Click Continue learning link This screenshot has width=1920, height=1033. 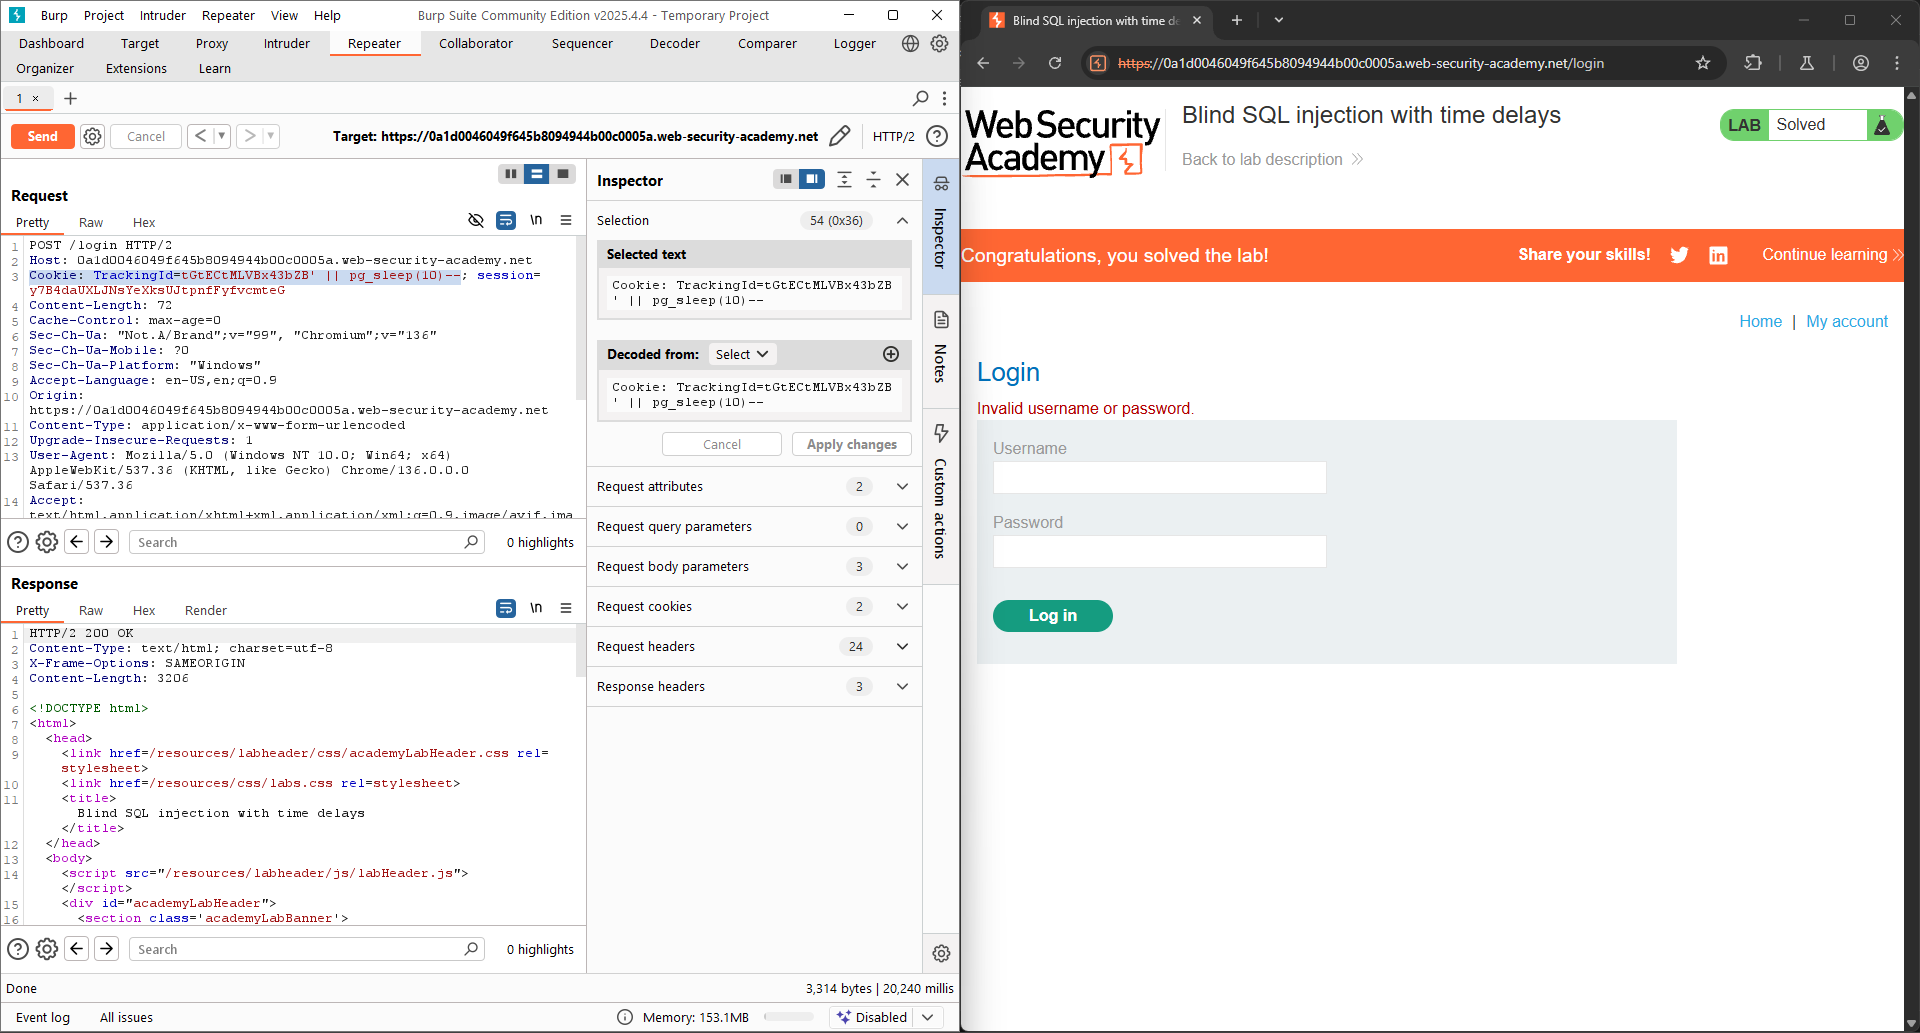[x=1832, y=255]
